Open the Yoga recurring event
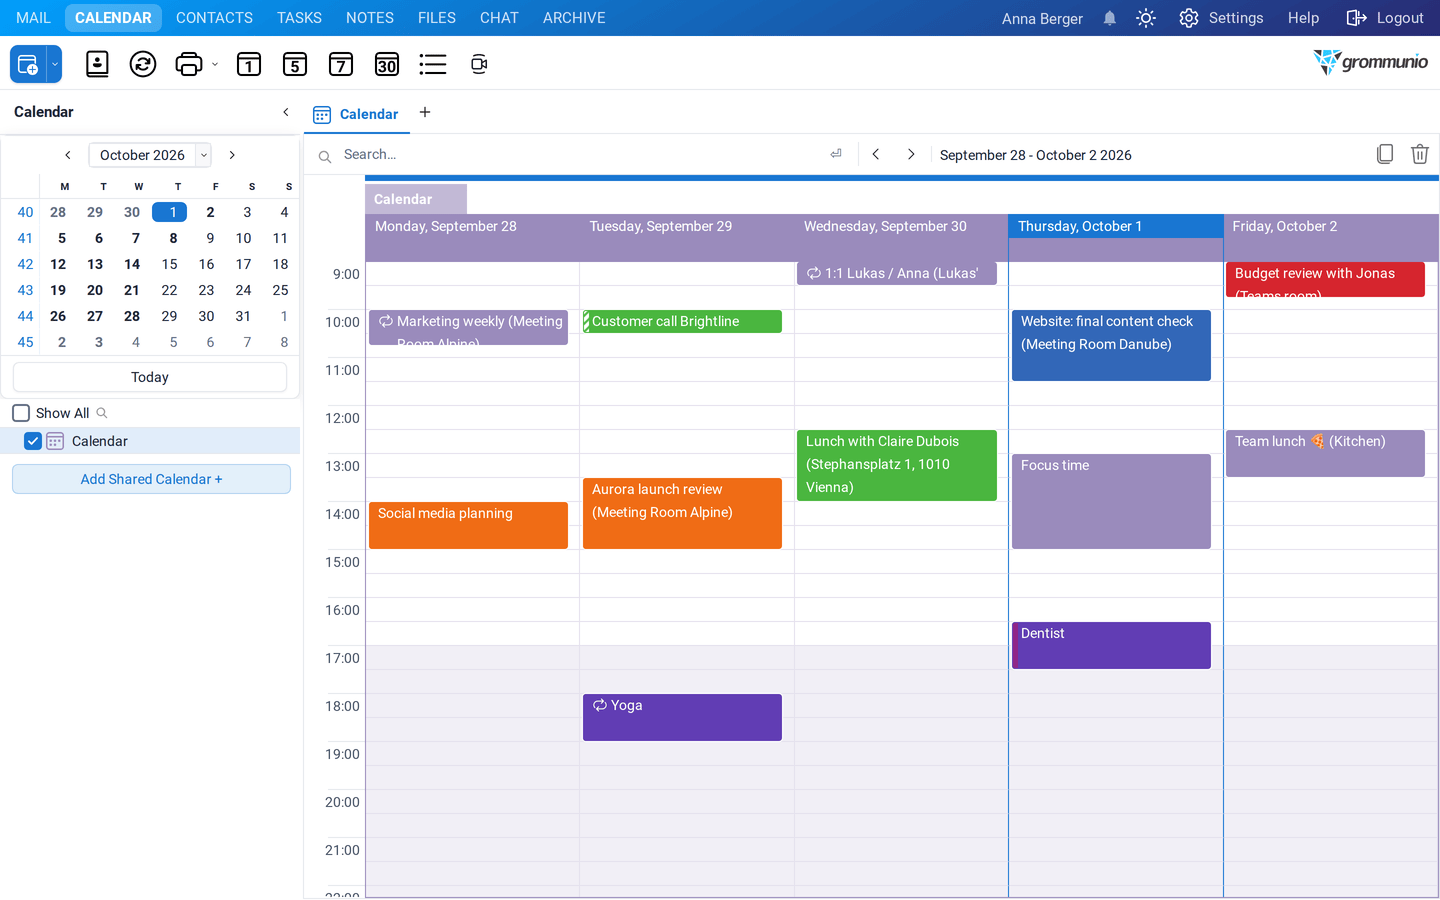The width and height of the screenshot is (1440, 900). (x=682, y=717)
